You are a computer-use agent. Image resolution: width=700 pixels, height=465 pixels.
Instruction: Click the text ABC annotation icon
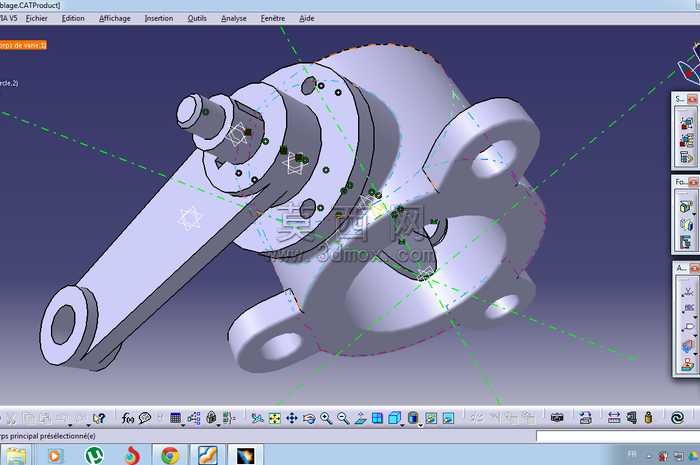click(688, 309)
